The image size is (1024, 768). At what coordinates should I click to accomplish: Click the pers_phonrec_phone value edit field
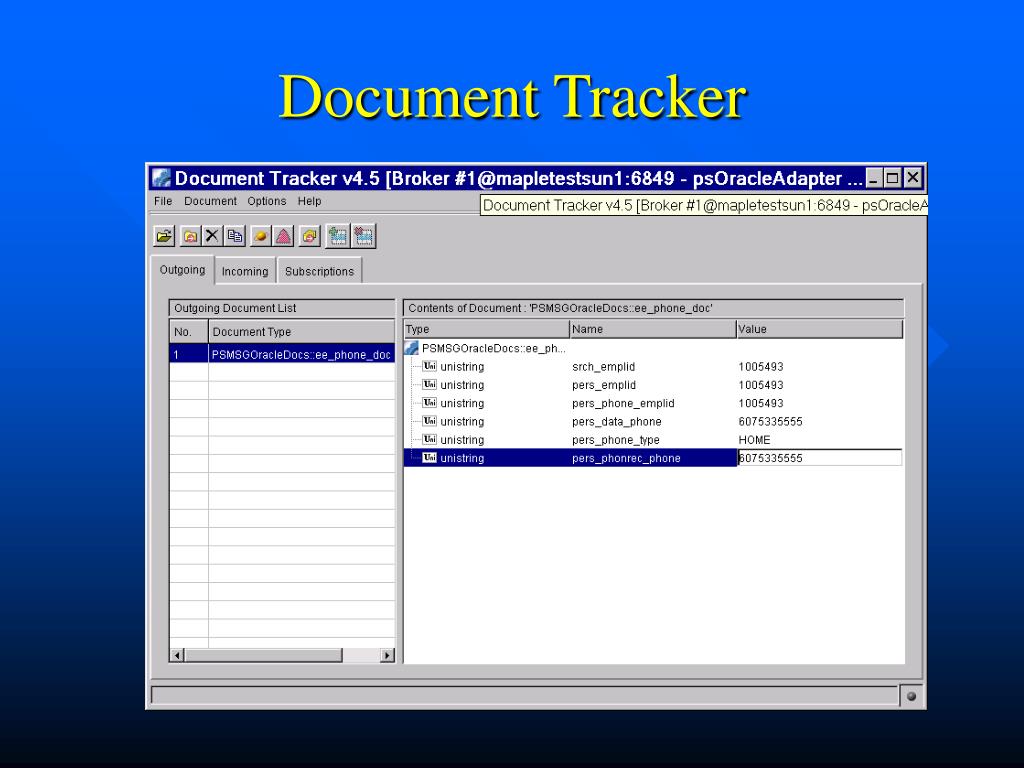coord(820,458)
